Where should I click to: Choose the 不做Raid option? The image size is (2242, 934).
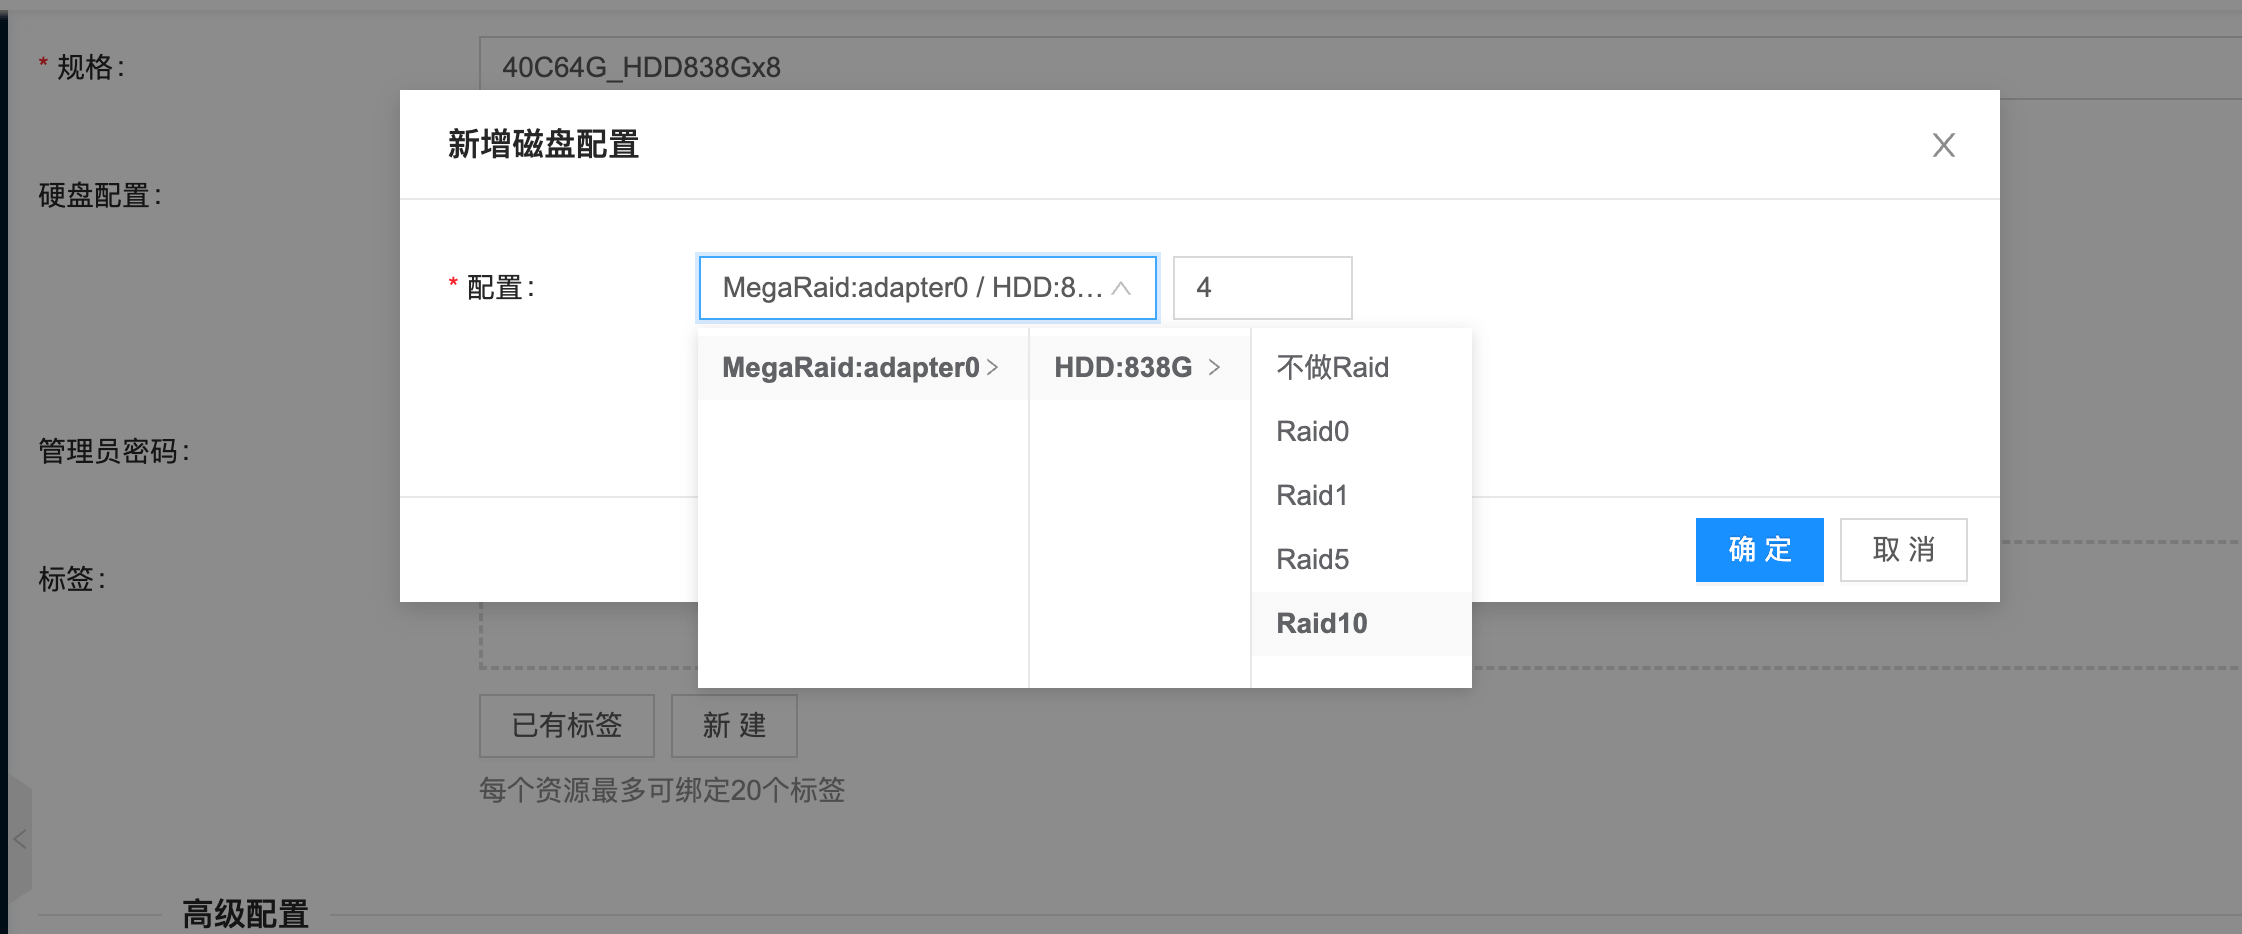point(1332,367)
